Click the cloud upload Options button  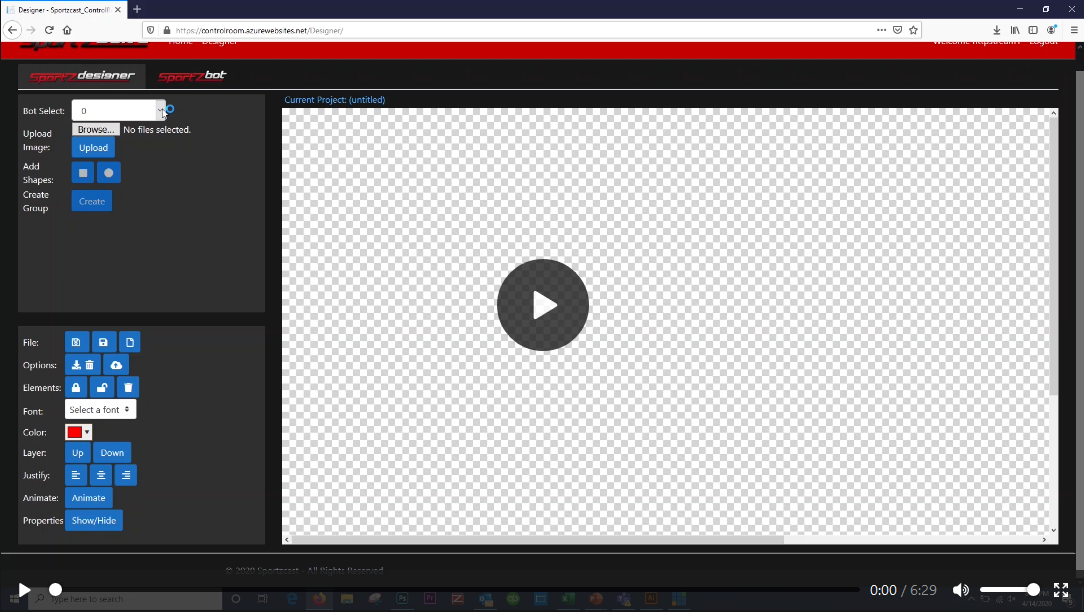coord(116,365)
